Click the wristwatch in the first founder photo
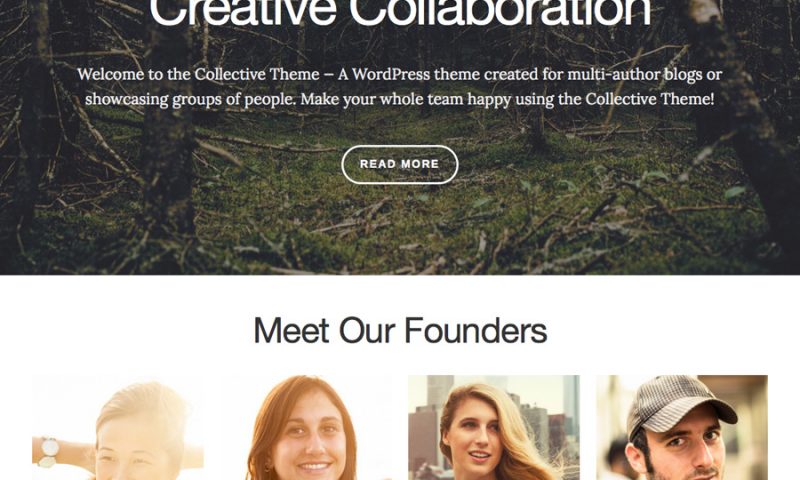Screen dimensions: 800x480 click(x=49, y=452)
